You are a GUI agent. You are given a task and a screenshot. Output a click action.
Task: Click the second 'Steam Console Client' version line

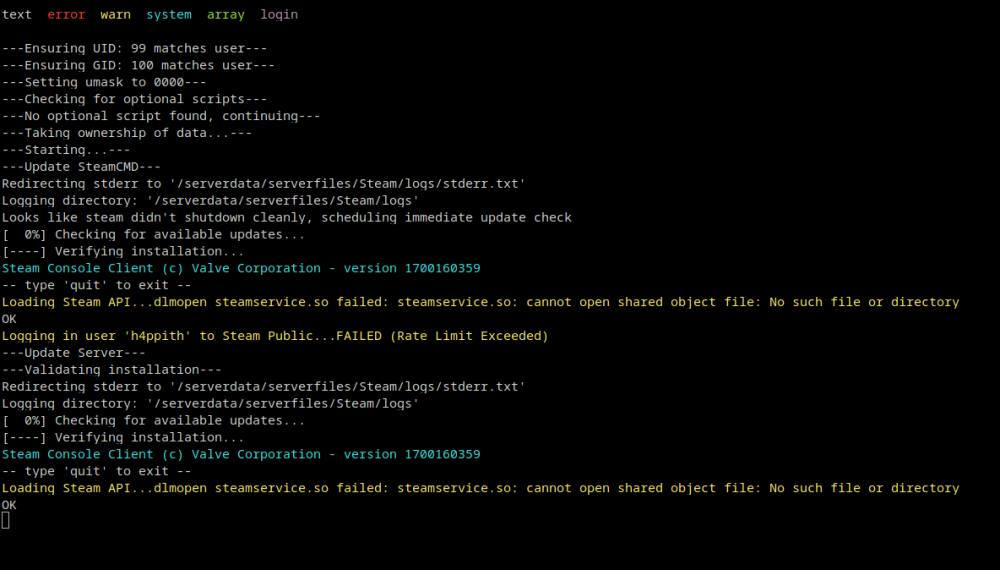[x=241, y=455]
